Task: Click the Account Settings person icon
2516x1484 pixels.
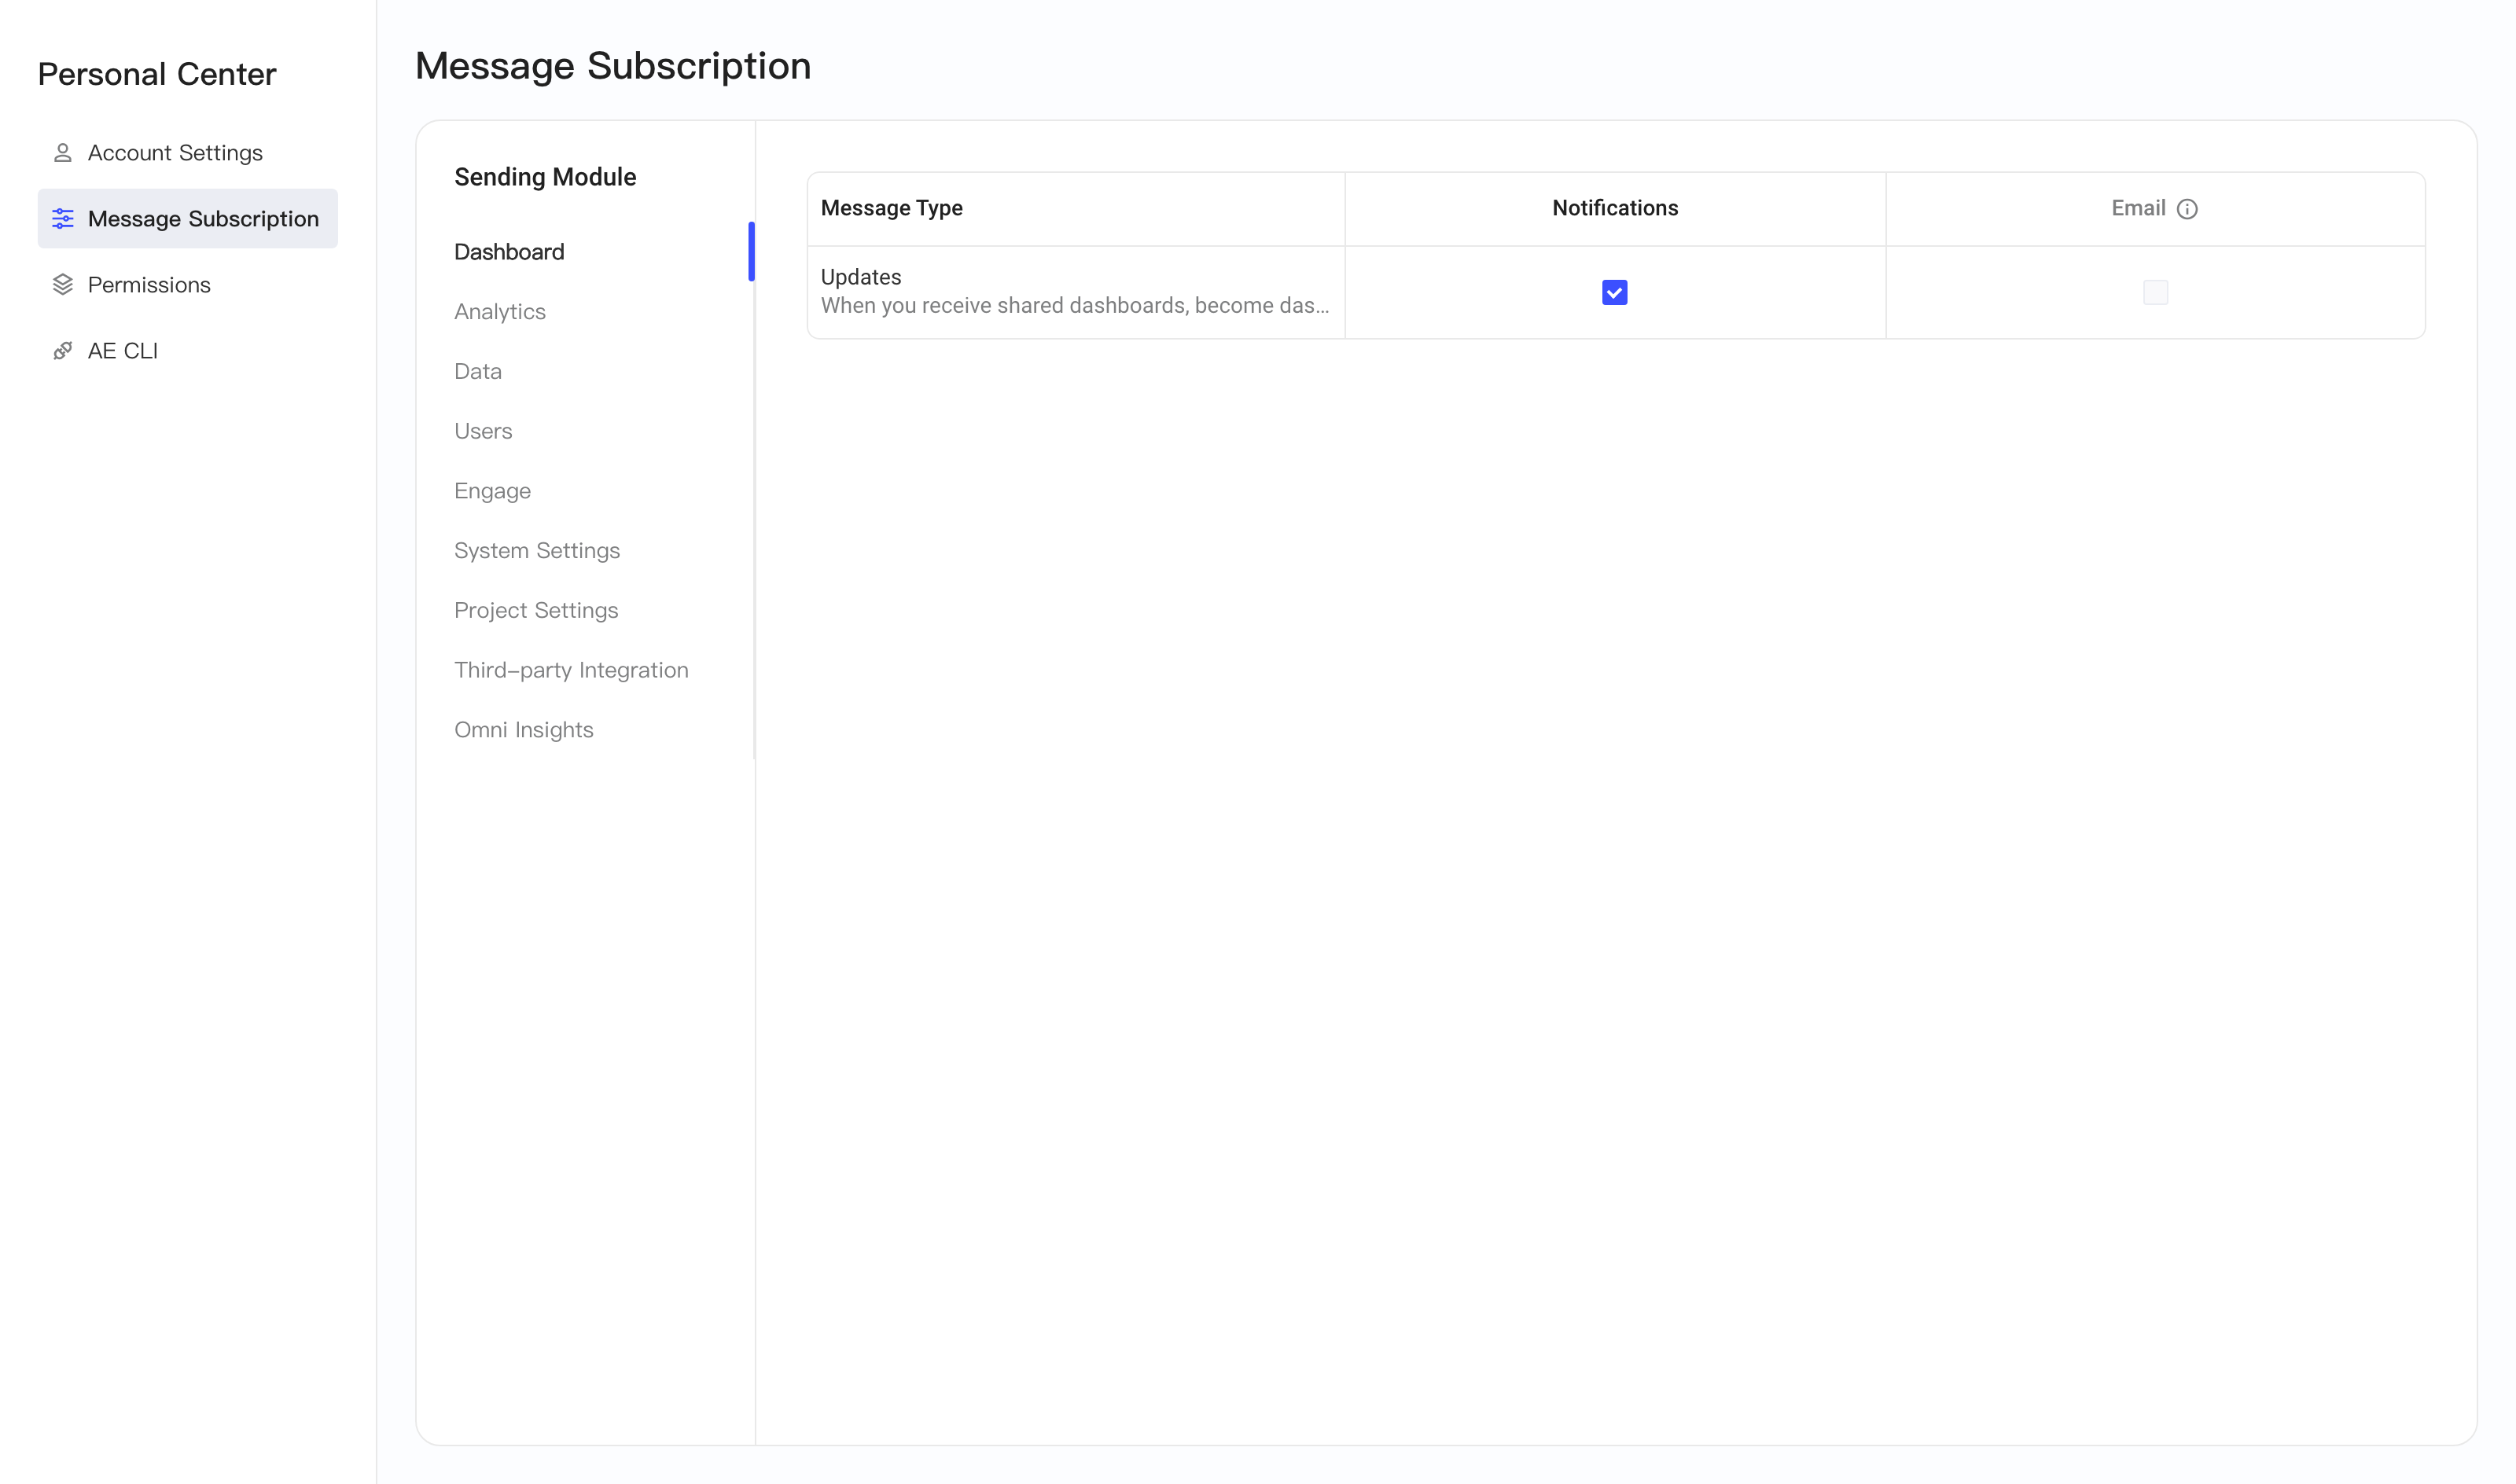Action: (62, 153)
